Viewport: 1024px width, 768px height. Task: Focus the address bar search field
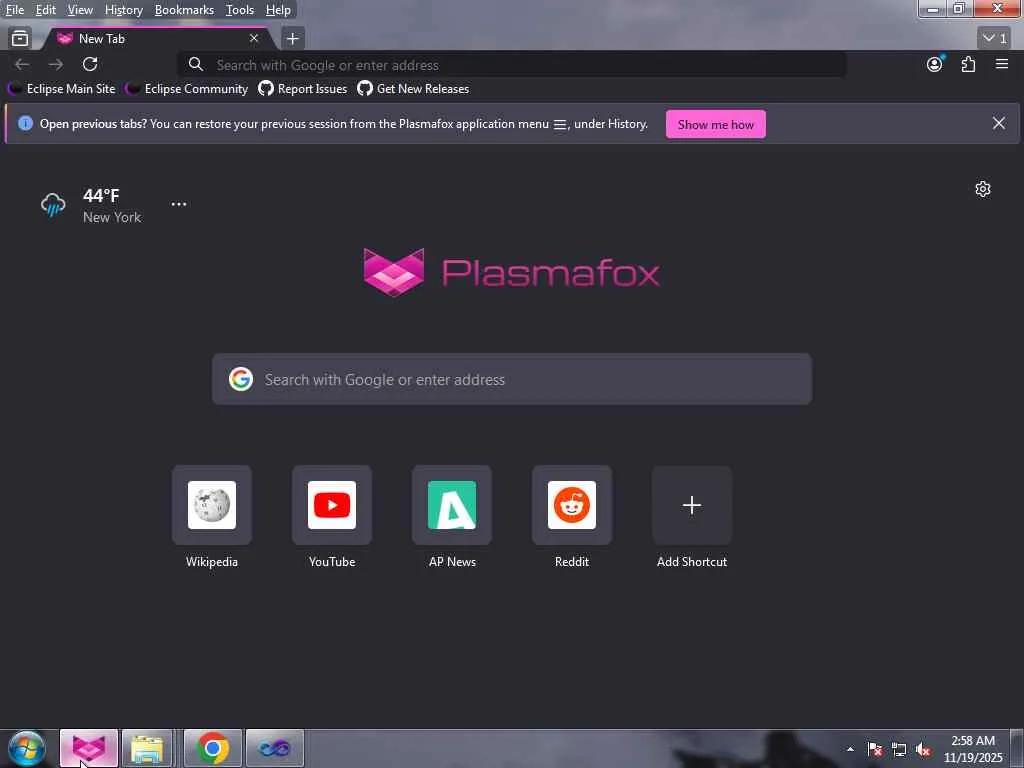coord(513,65)
